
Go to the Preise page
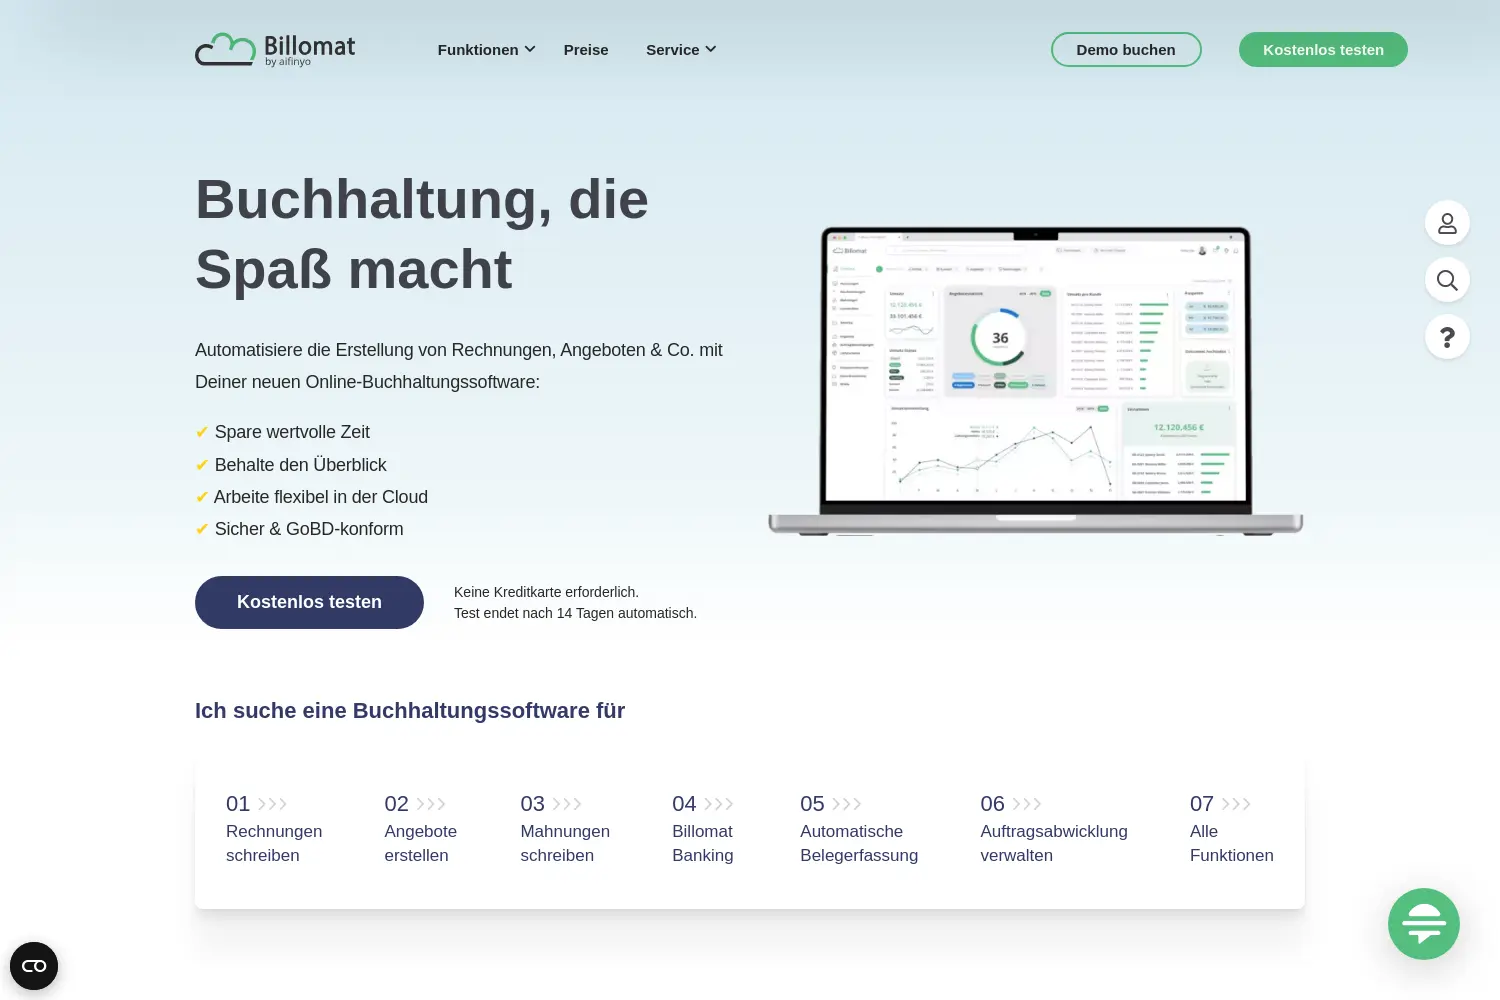coord(586,50)
